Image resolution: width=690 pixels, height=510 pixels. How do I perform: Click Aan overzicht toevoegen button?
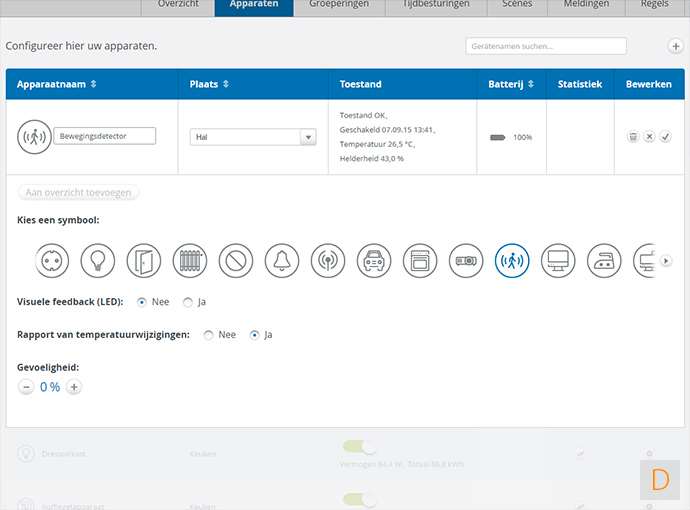(78, 192)
